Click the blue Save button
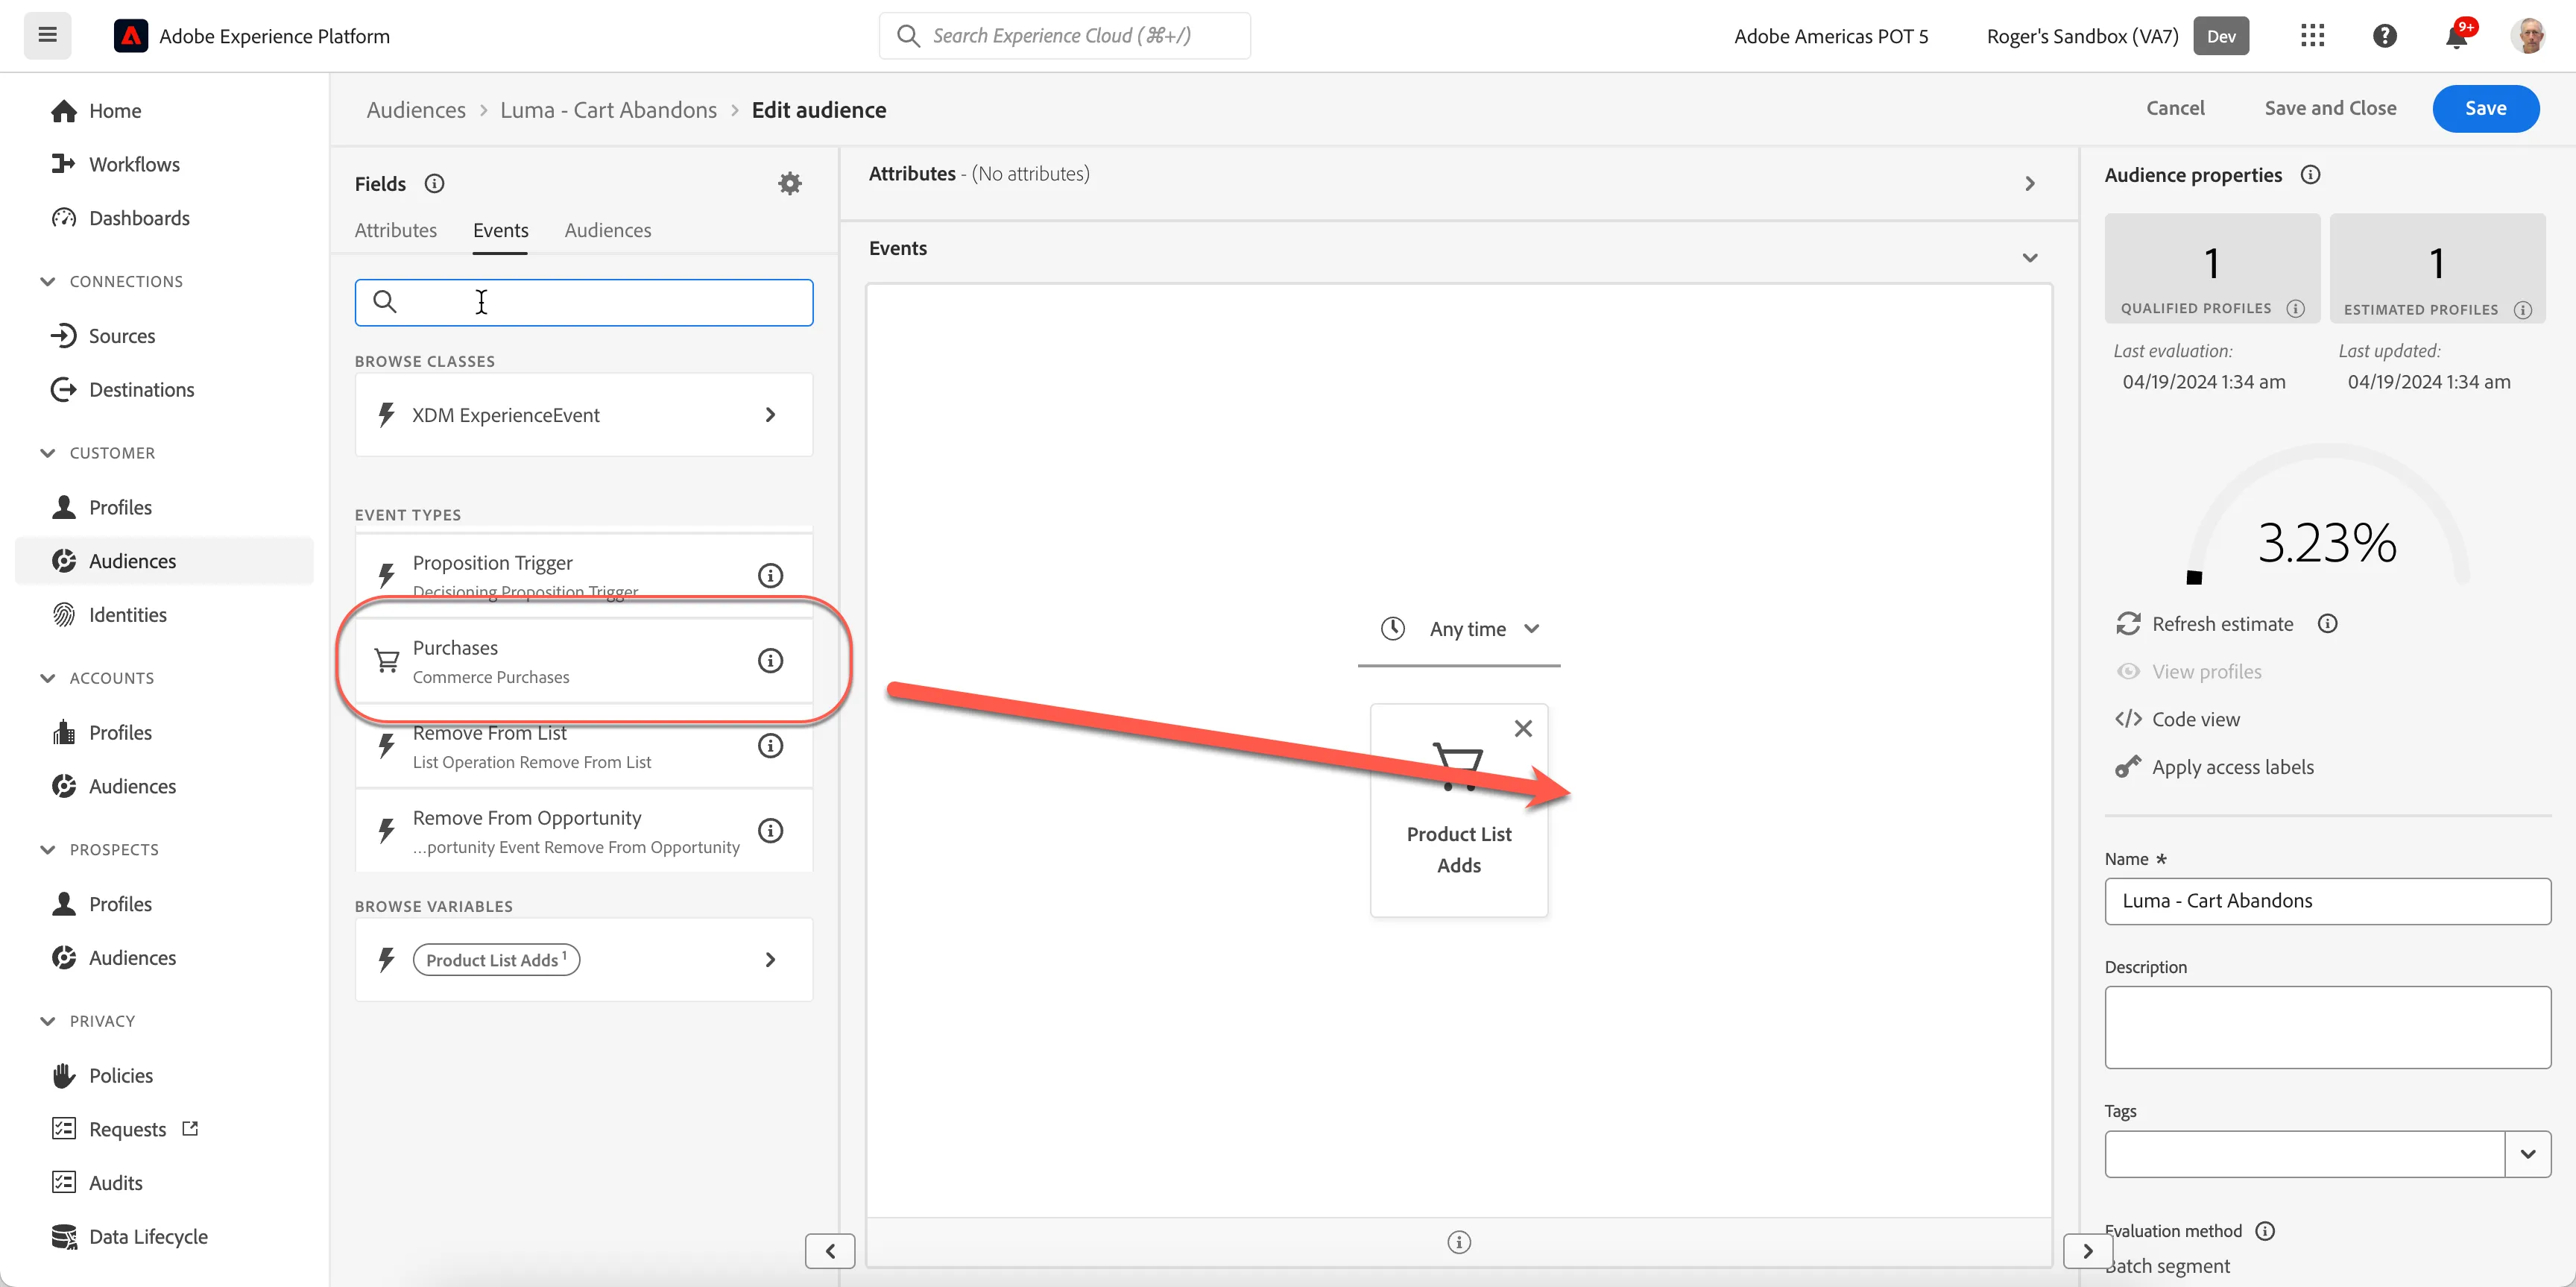 click(2485, 108)
